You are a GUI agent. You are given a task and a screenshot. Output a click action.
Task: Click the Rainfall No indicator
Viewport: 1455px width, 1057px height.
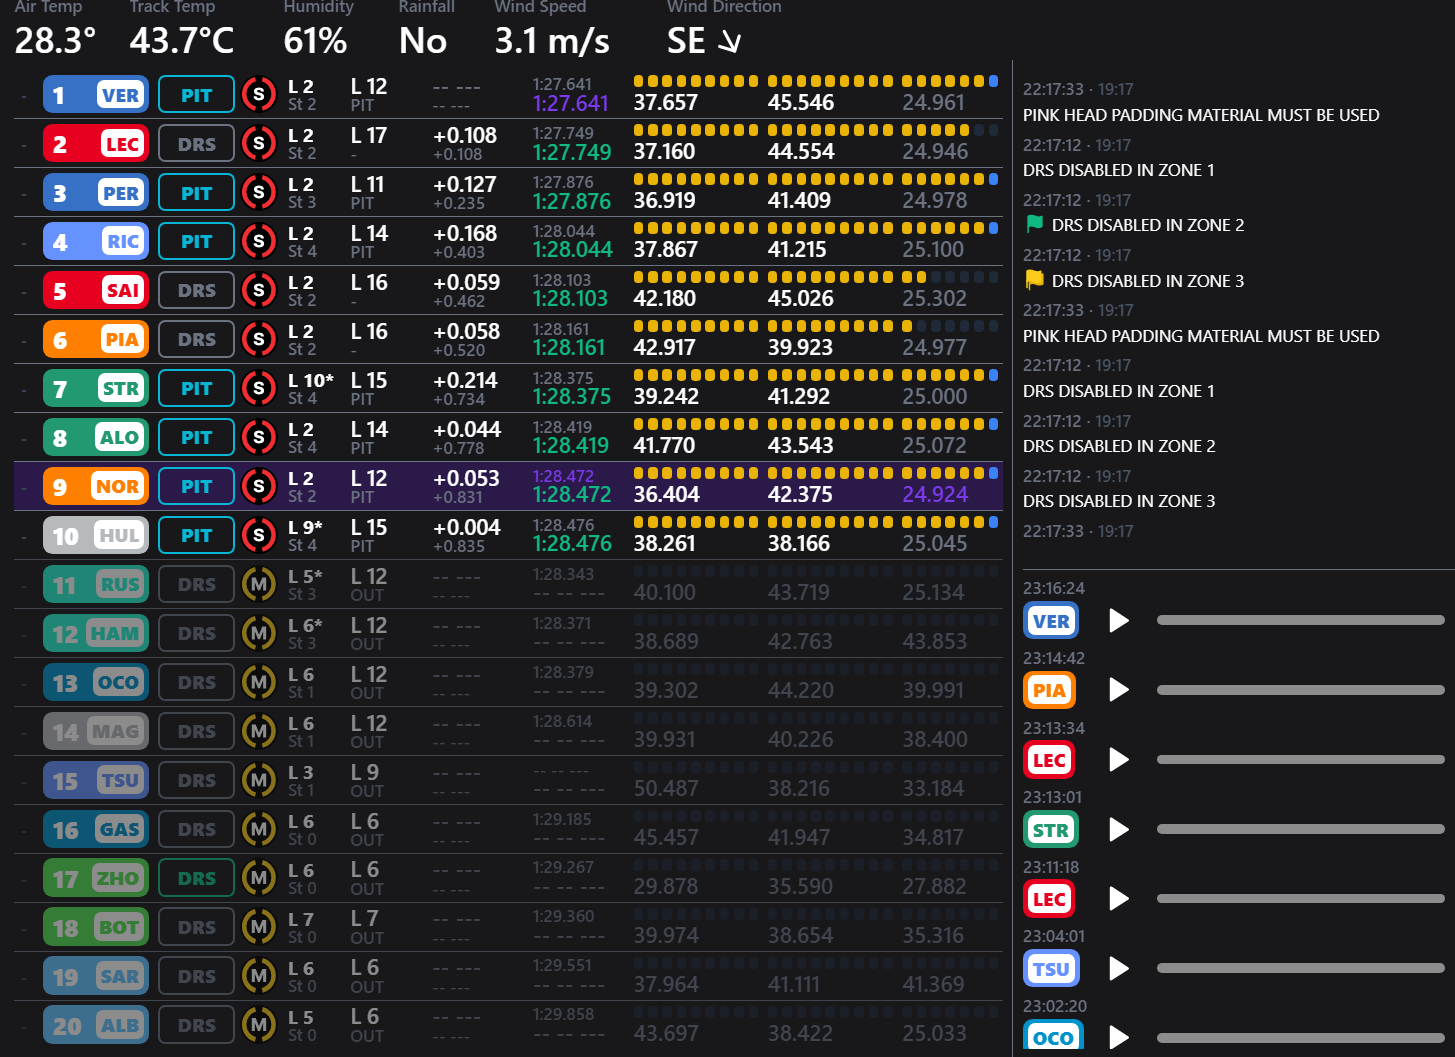point(423,41)
